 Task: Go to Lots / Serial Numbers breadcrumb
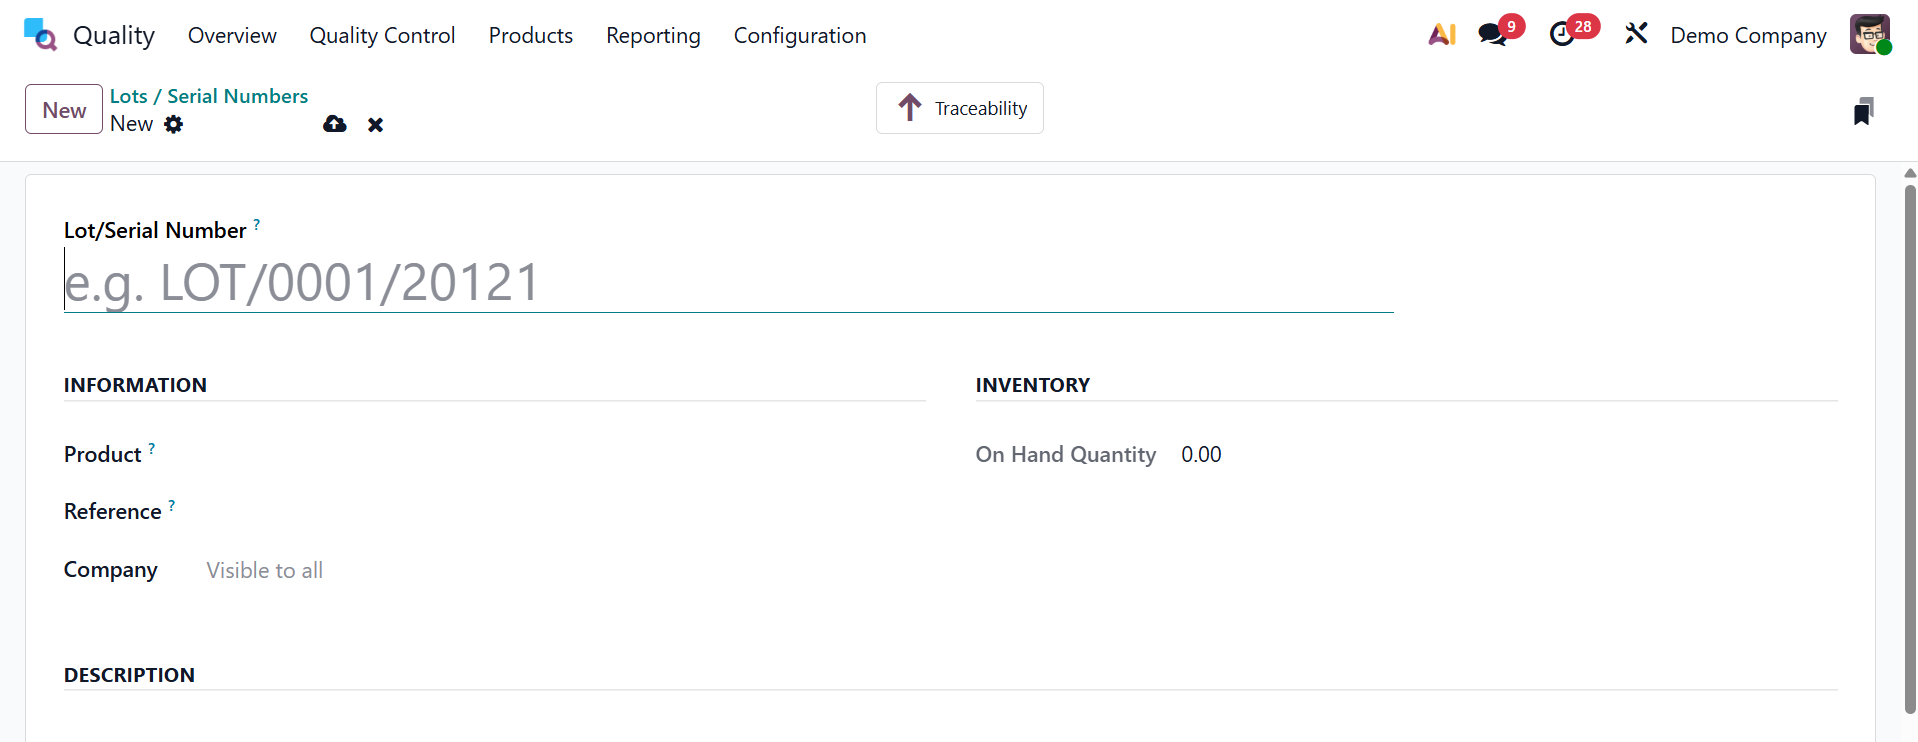click(209, 96)
